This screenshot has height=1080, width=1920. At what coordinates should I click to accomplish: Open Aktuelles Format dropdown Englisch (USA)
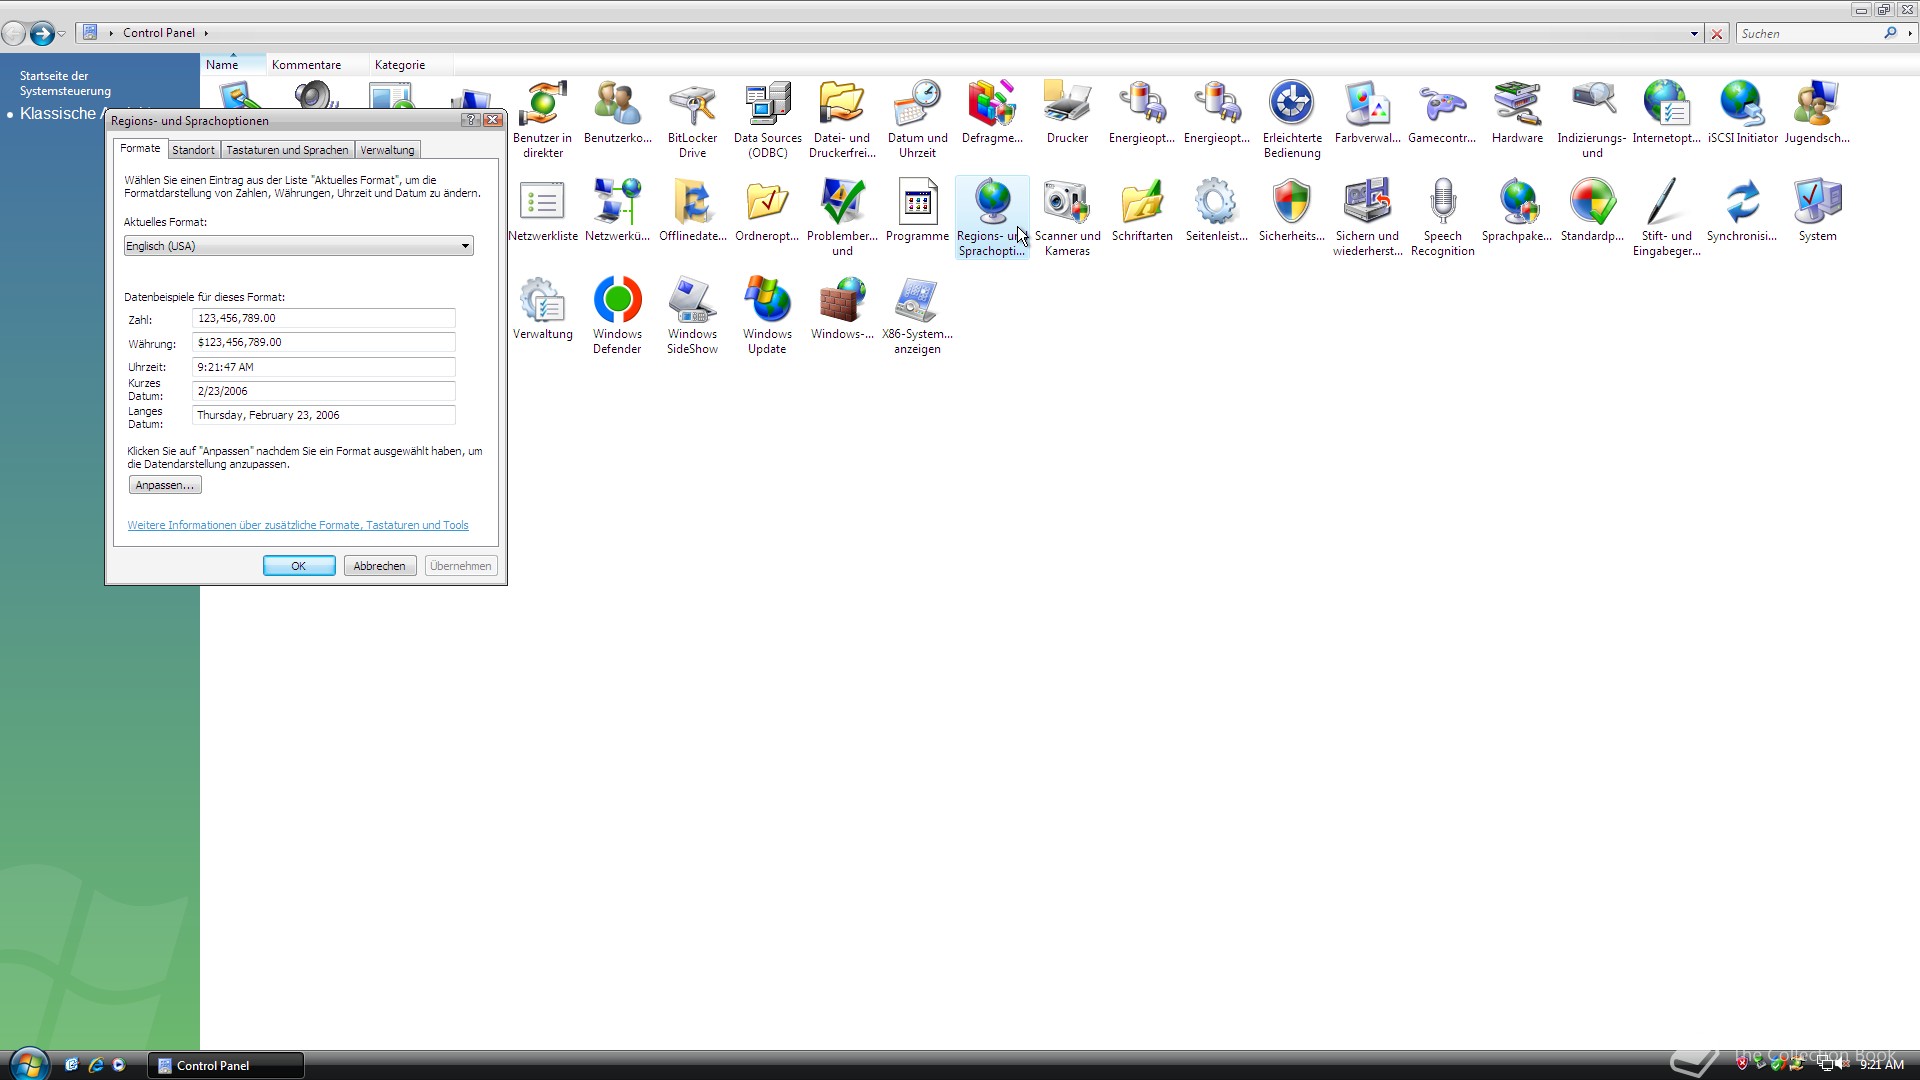(298, 246)
